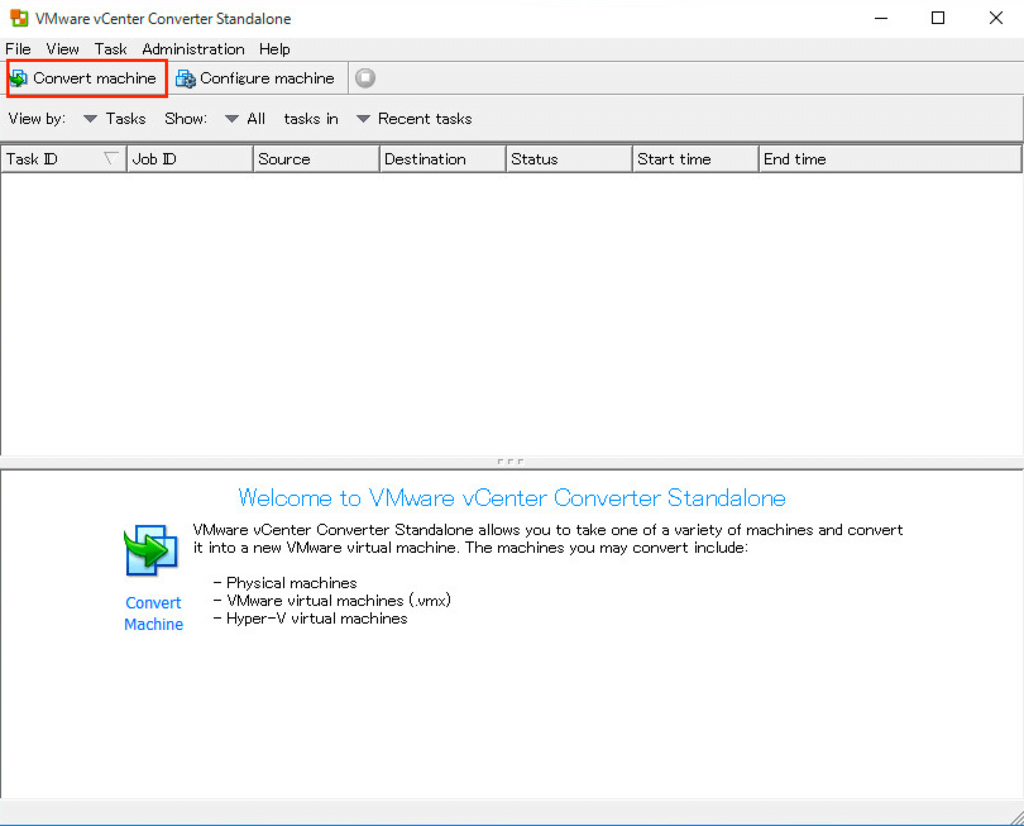
Task: Sort by the Start time column header
Action: coord(696,159)
